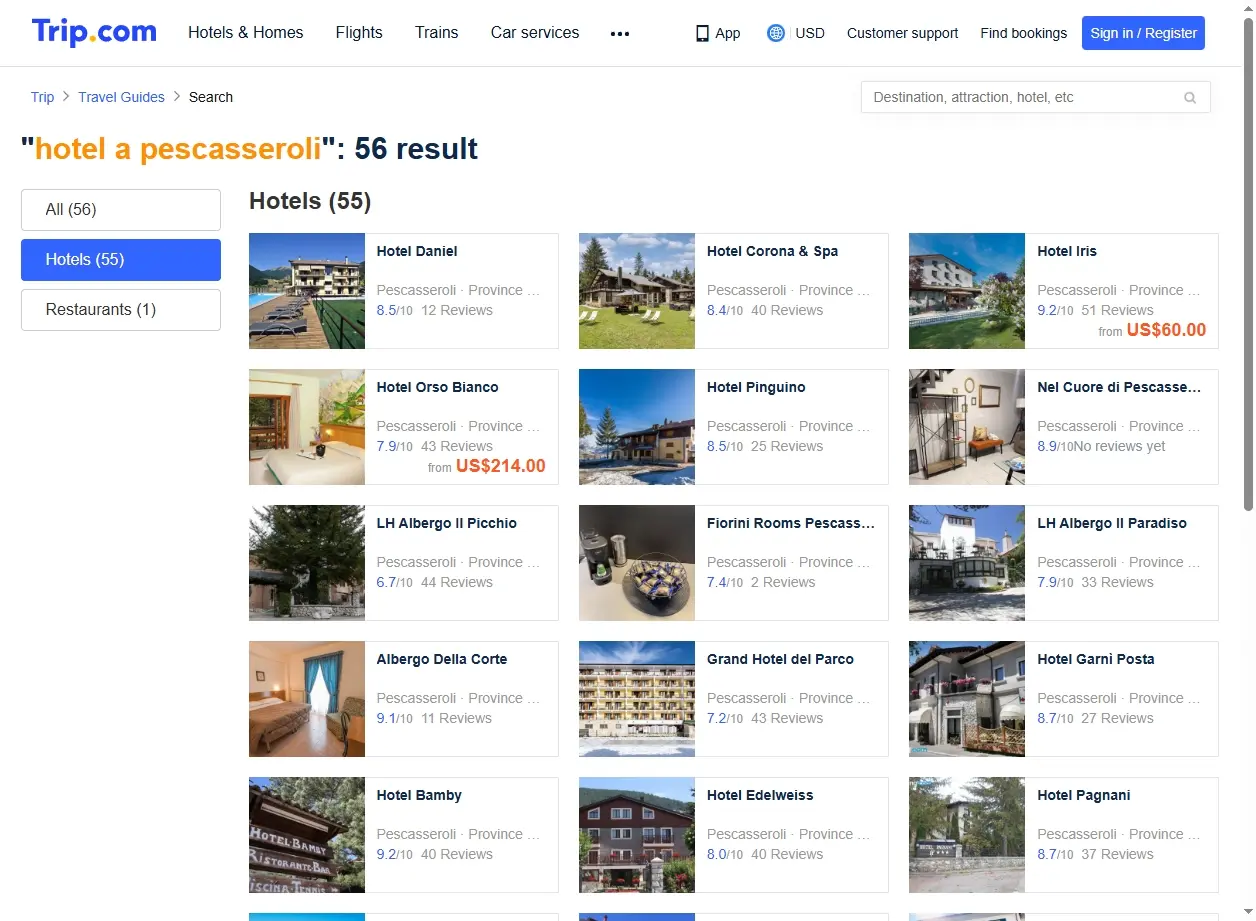Screen dimensions: 1256x921
Task: Focus the destination search field
Action: click(x=1035, y=97)
